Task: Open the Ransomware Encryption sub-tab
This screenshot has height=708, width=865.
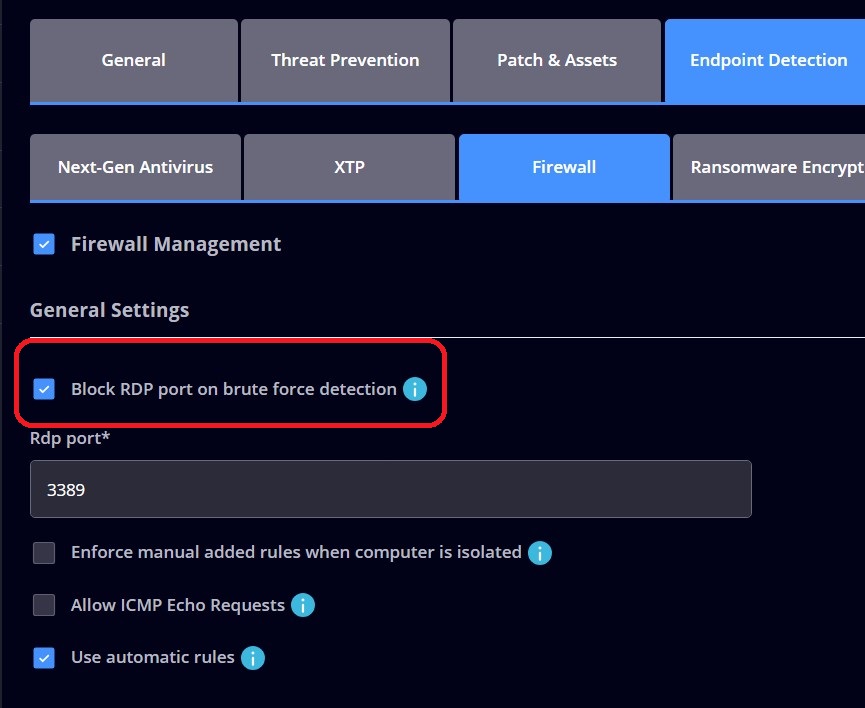Action: [x=769, y=167]
